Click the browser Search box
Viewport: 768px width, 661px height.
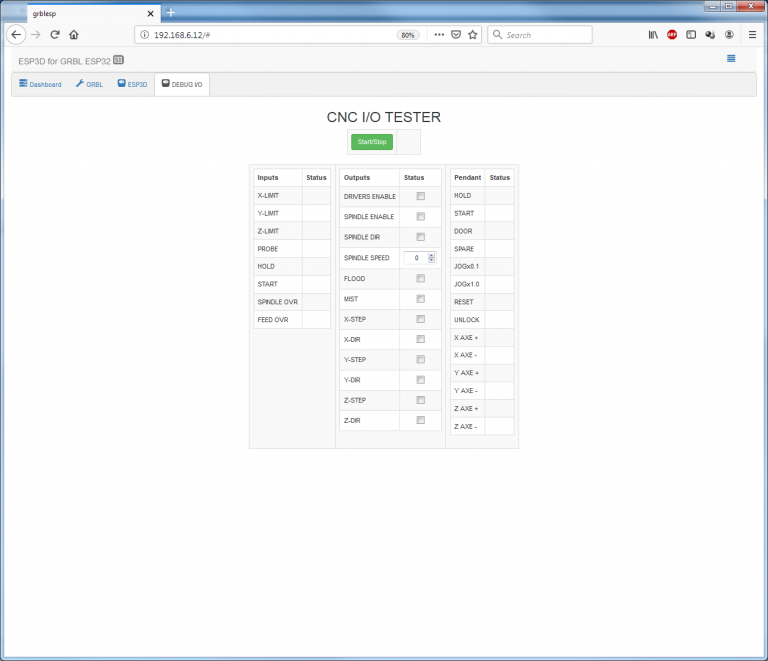tap(540, 35)
